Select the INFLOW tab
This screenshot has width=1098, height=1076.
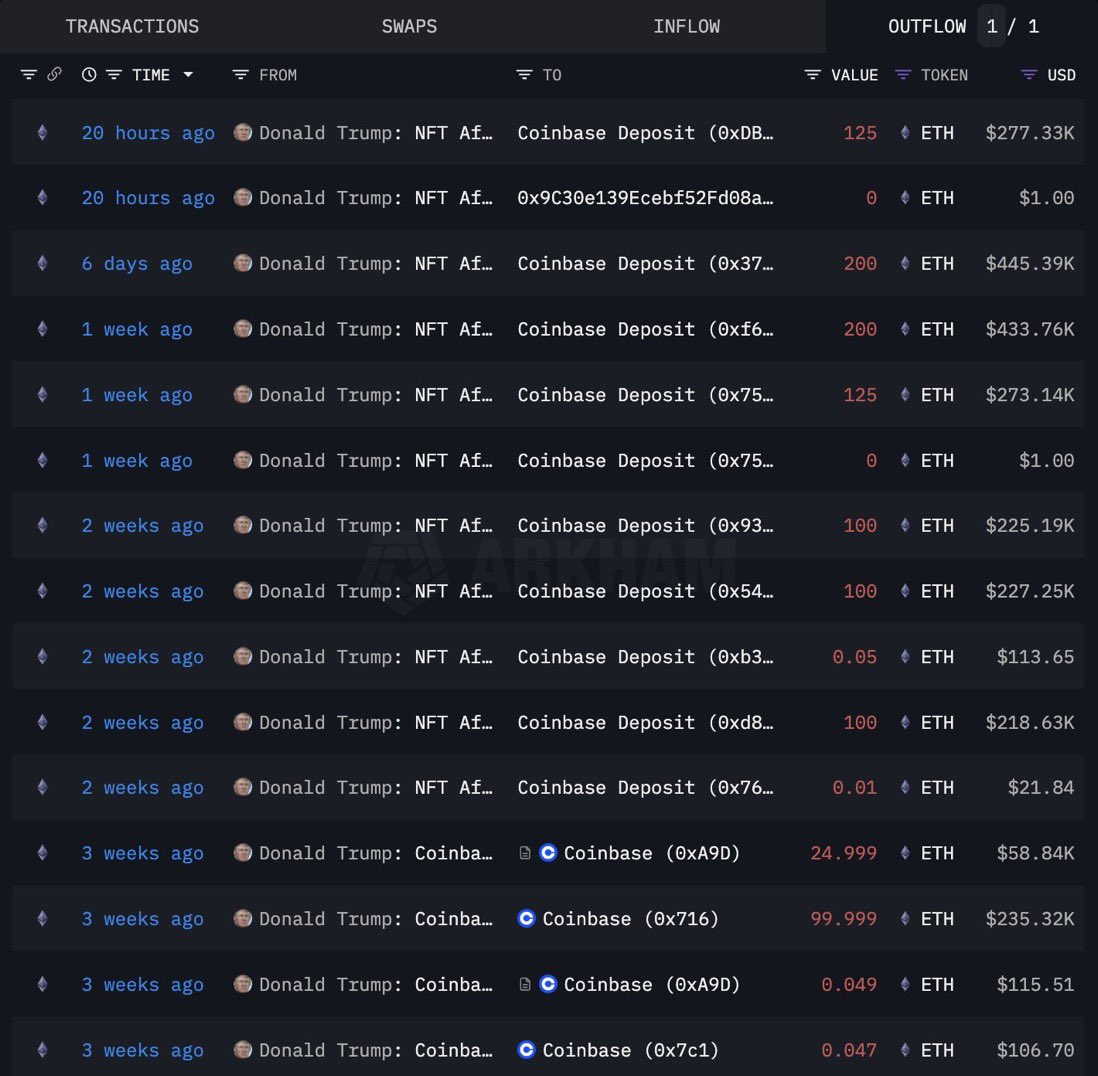pyautogui.click(x=686, y=26)
